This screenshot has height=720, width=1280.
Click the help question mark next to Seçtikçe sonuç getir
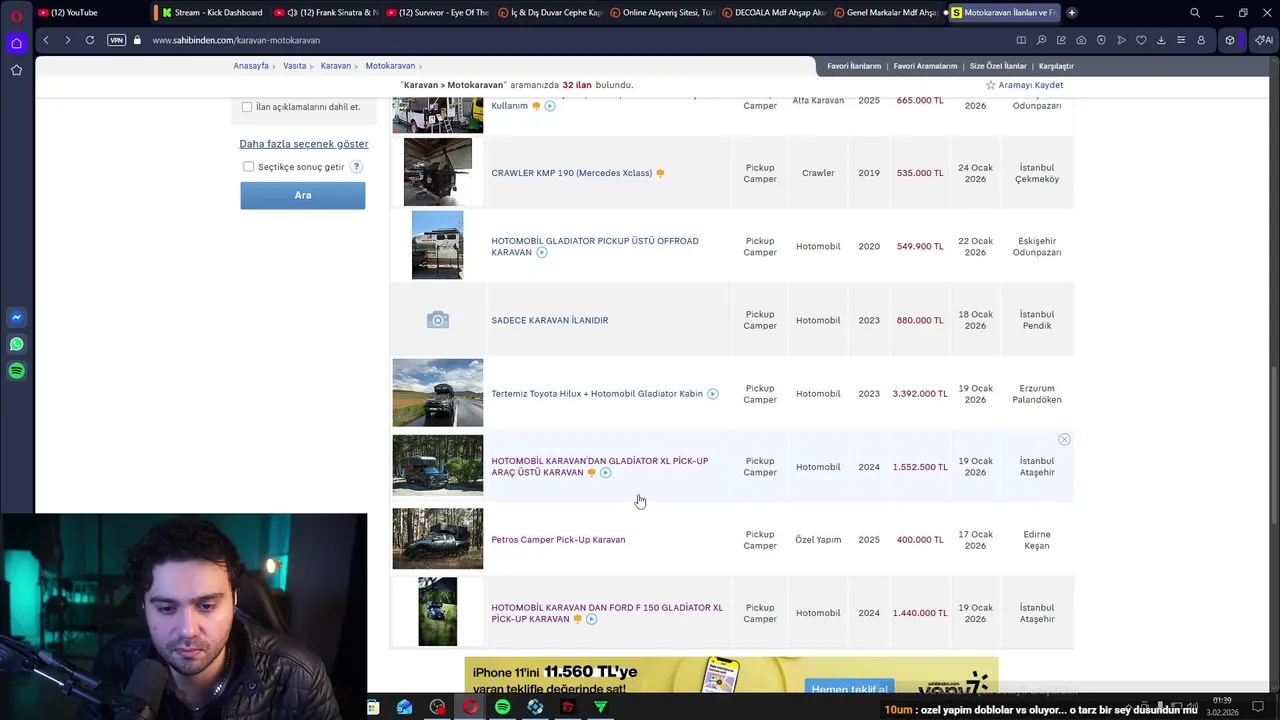[x=356, y=167]
